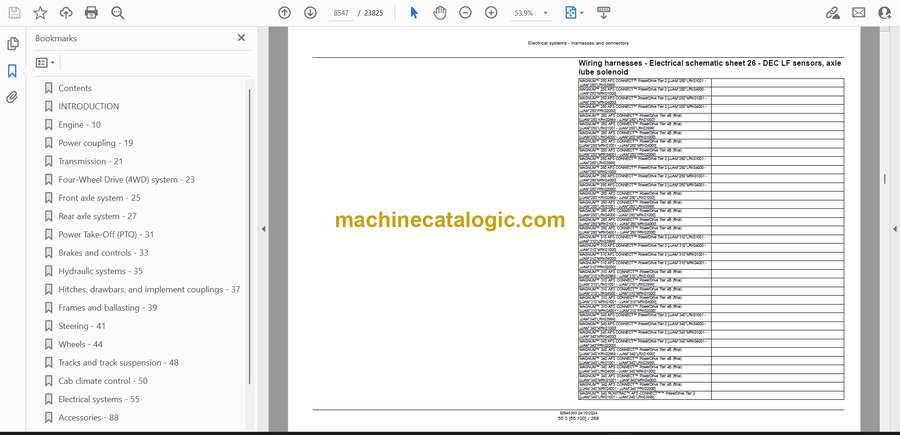The width and height of the screenshot is (900, 435).
Task: Go to Front axle system - 25
Action: click(100, 198)
